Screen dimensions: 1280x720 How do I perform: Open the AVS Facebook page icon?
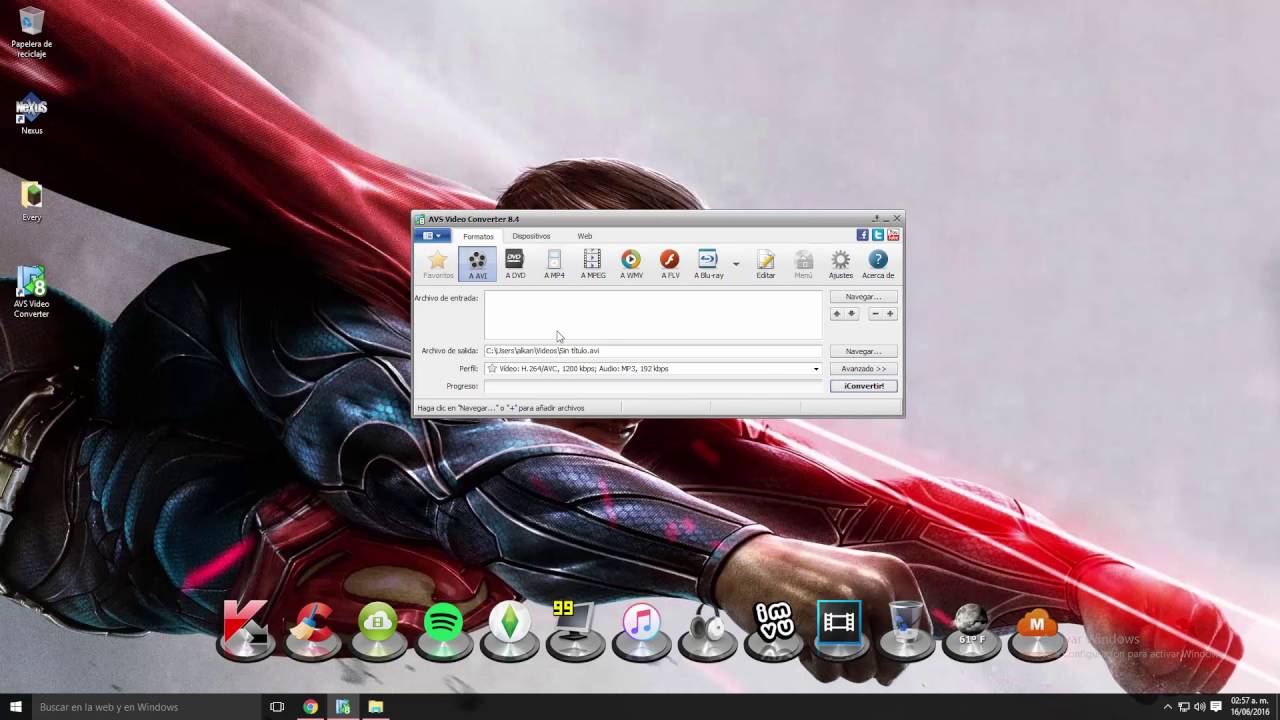[863, 235]
